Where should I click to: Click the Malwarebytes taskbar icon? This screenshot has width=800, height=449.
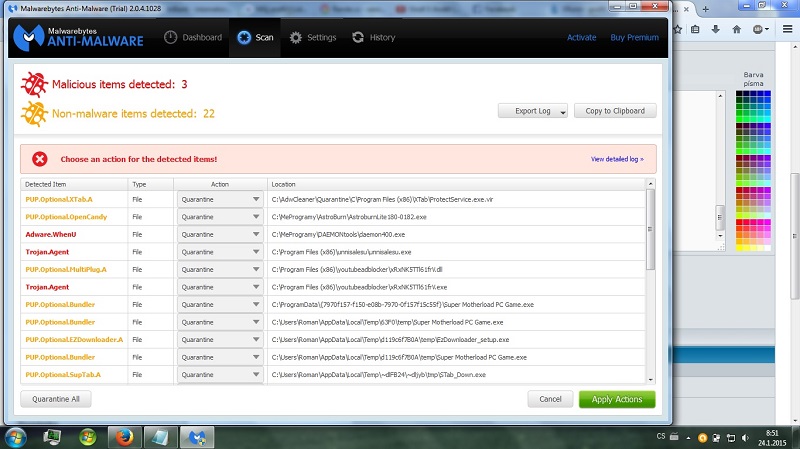click(197, 438)
